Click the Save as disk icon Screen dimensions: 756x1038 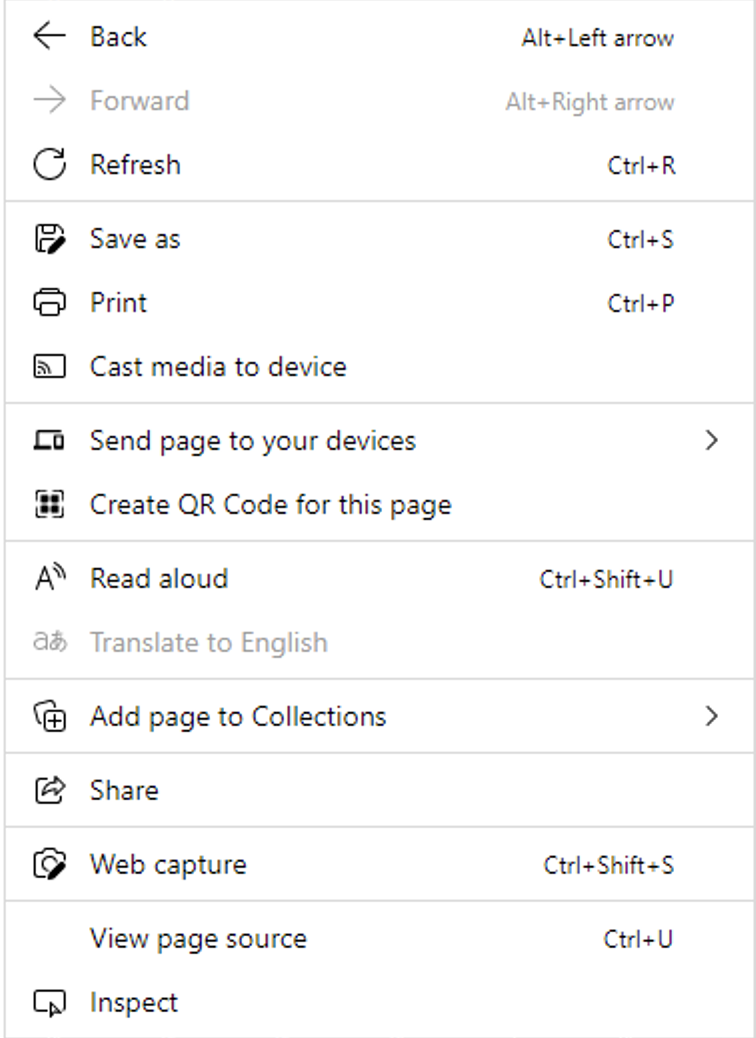point(49,239)
